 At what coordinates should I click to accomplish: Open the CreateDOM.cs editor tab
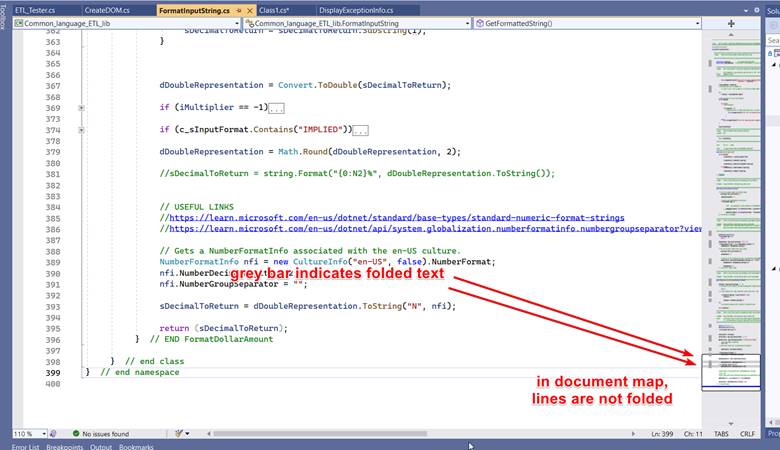click(x=107, y=10)
